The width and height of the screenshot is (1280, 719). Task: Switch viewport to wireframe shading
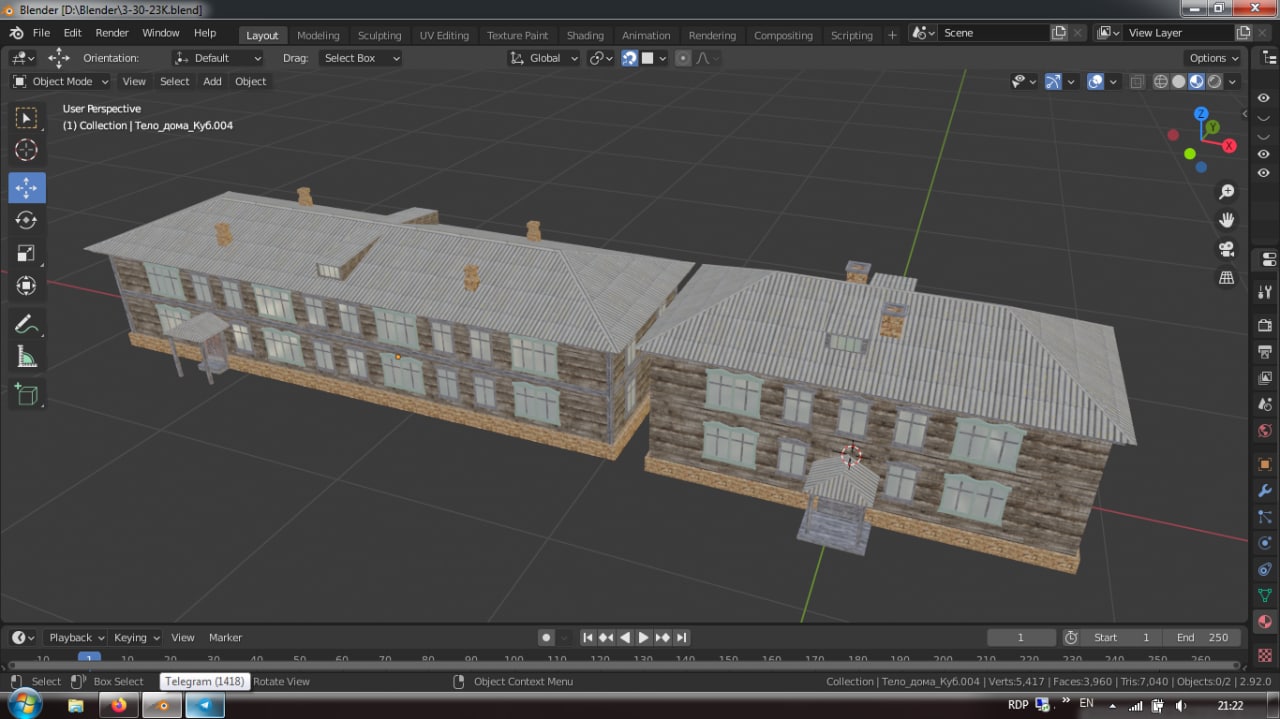pyautogui.click(x=1161, y=82)
